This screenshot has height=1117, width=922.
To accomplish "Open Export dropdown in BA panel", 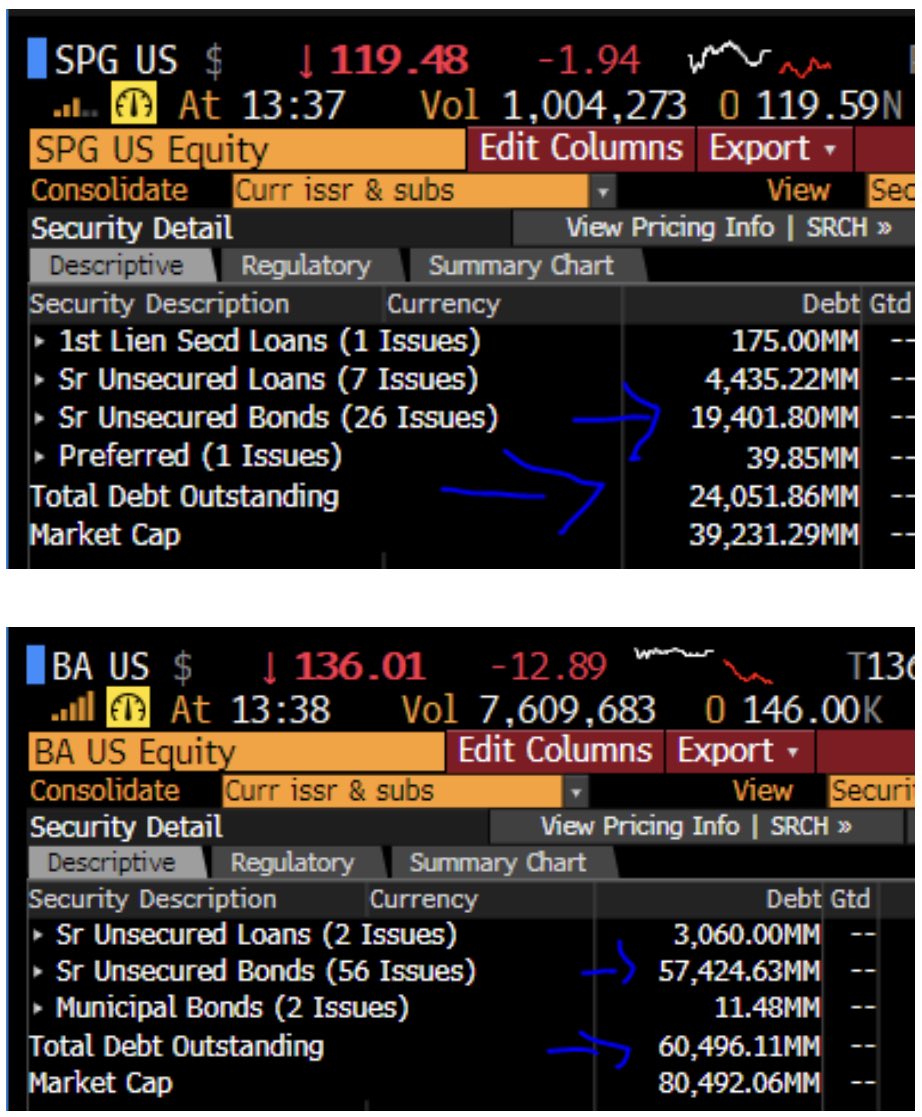I will coord(739,750).
